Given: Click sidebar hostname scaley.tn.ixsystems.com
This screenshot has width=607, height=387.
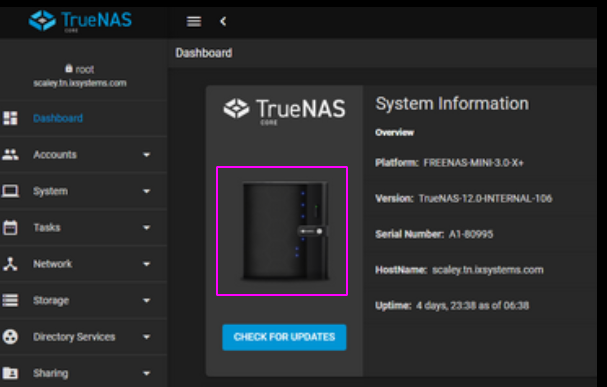Looking at the screenshot, I should pyautogui.click(x=80, y=83).
